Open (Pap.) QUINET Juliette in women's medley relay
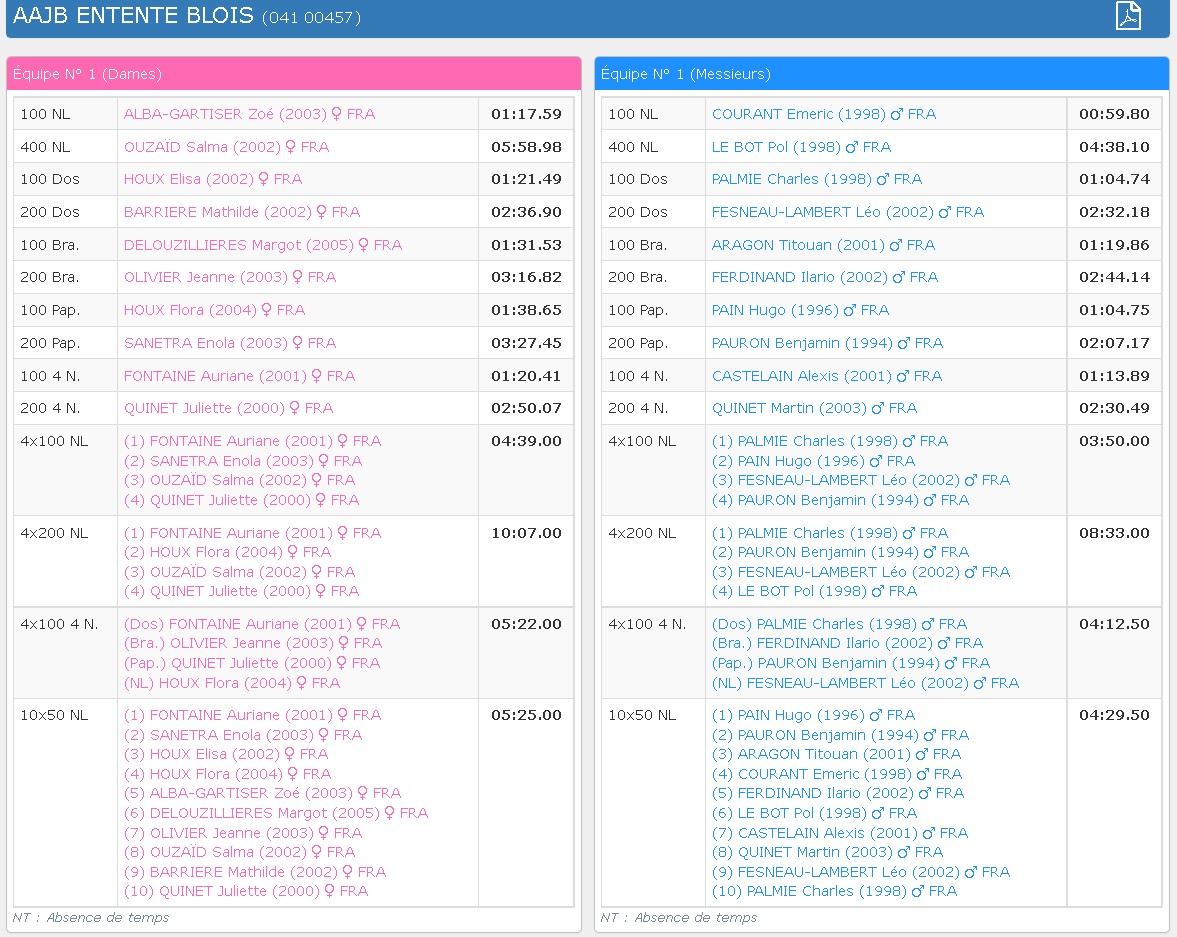The width and height of the screenshot is (1177, 937). click(x=252, y=664)
